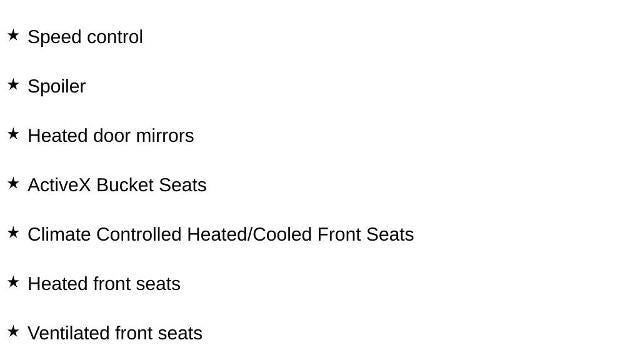Click the star beside ActiveX Bucket Seats
The image size is (640, 360).
(x=13, y=183)
